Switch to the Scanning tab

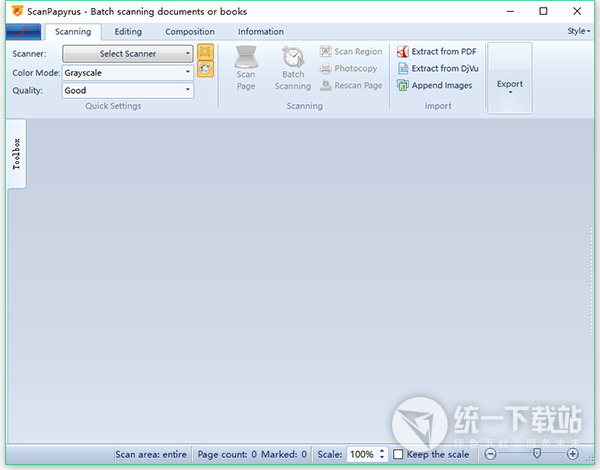[x=73, y=32]
